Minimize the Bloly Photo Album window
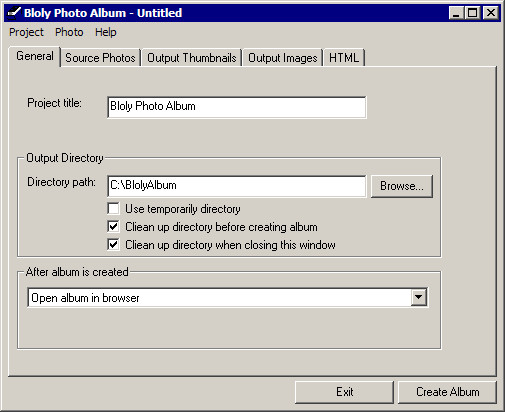The image size is (505, 412). [456, 13]
